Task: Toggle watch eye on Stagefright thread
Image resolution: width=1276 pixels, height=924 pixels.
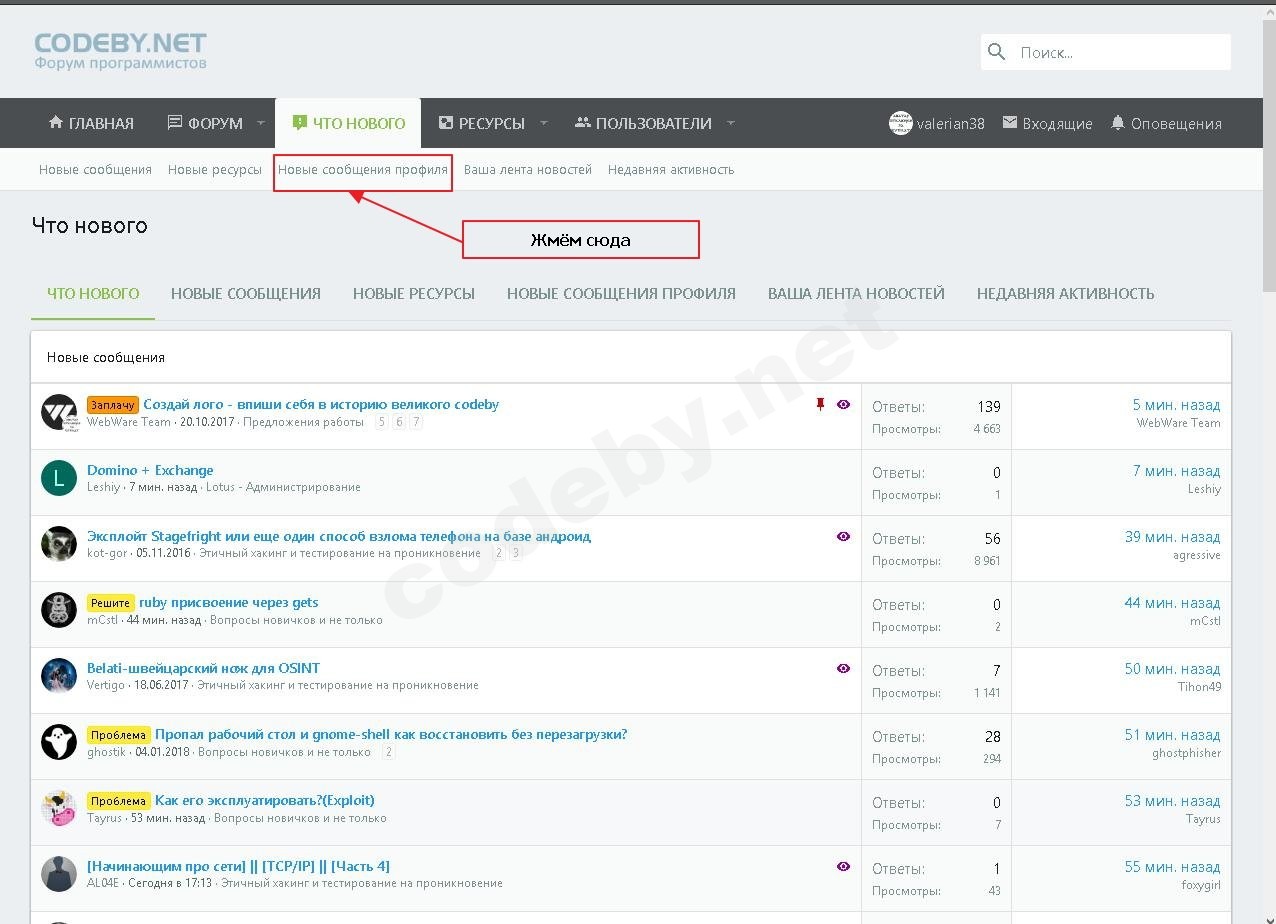Action: click(843, 537)
